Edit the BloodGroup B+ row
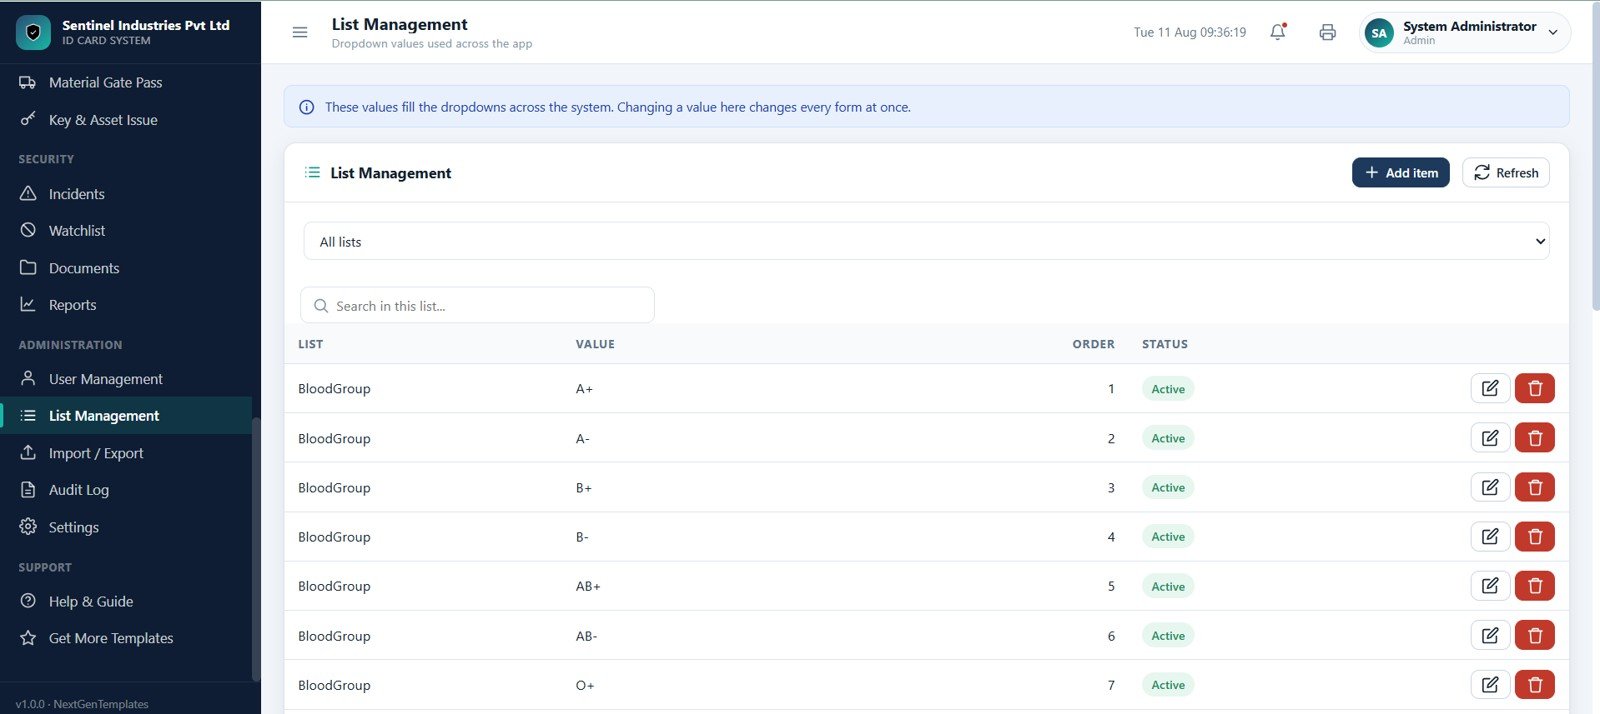Screen dimensions: 1600x714 coord(1490,487)
